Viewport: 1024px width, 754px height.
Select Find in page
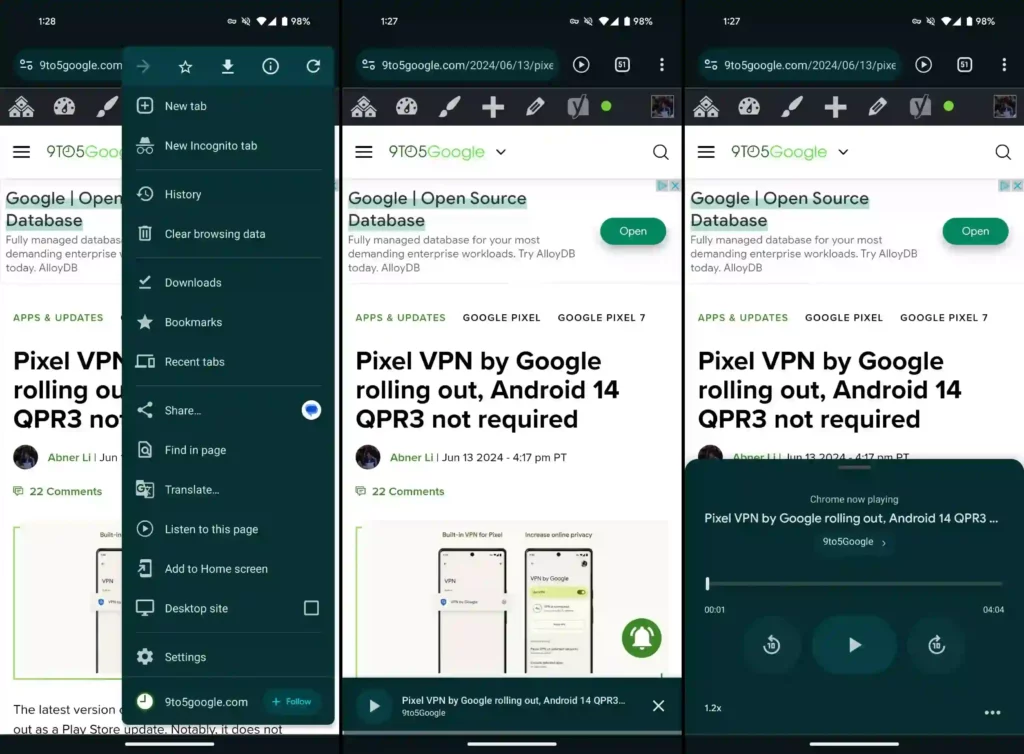(x=228, y=450)
